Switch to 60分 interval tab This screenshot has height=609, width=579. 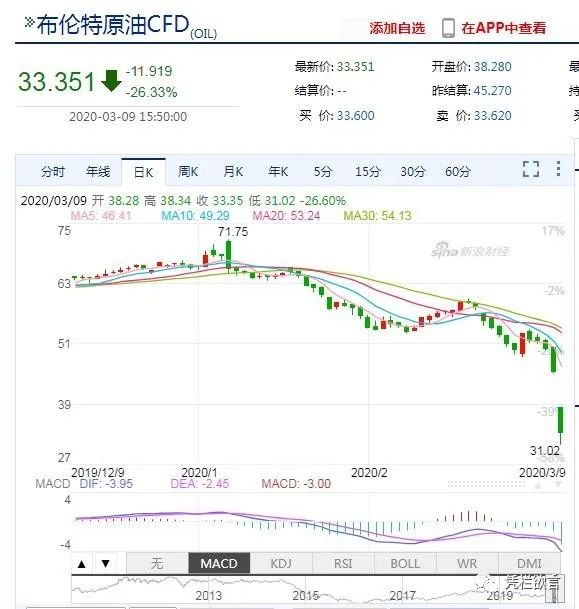click(x=458, y=171)
